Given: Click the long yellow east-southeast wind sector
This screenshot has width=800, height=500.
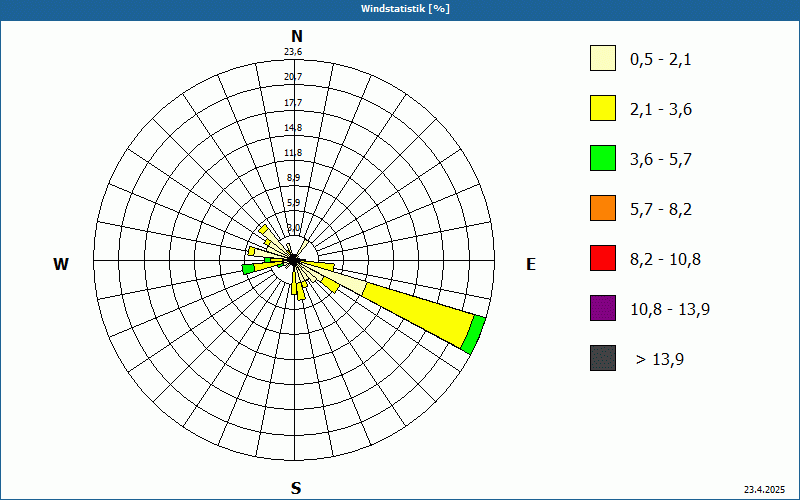Looking at the screenshot, I should 418,314.
